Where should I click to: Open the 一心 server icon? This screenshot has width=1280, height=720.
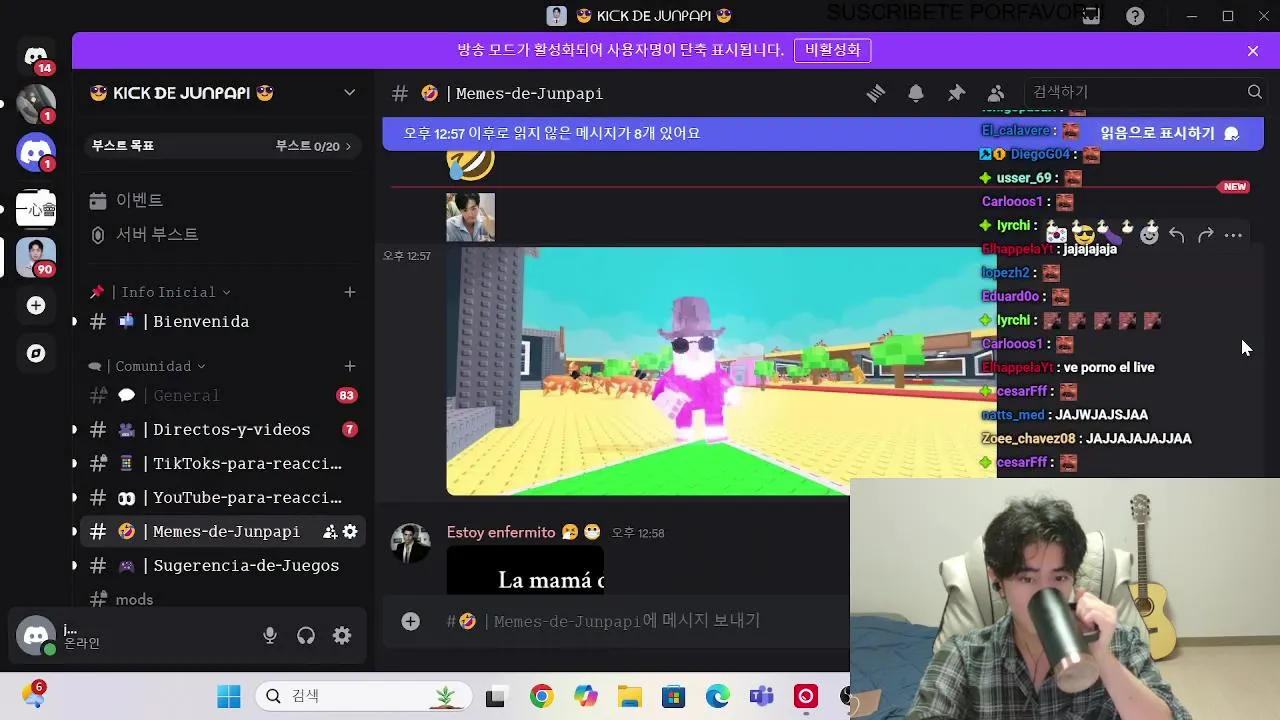(x=36, y=209)
